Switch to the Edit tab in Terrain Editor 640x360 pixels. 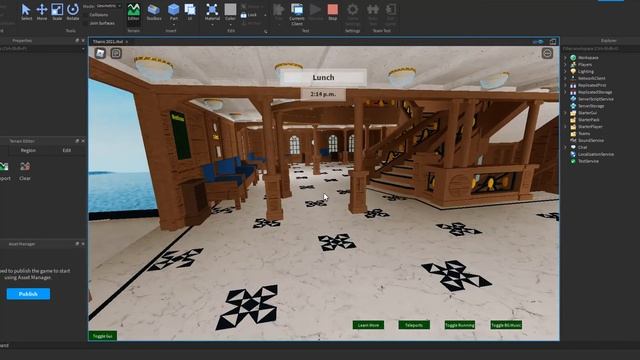67,150
